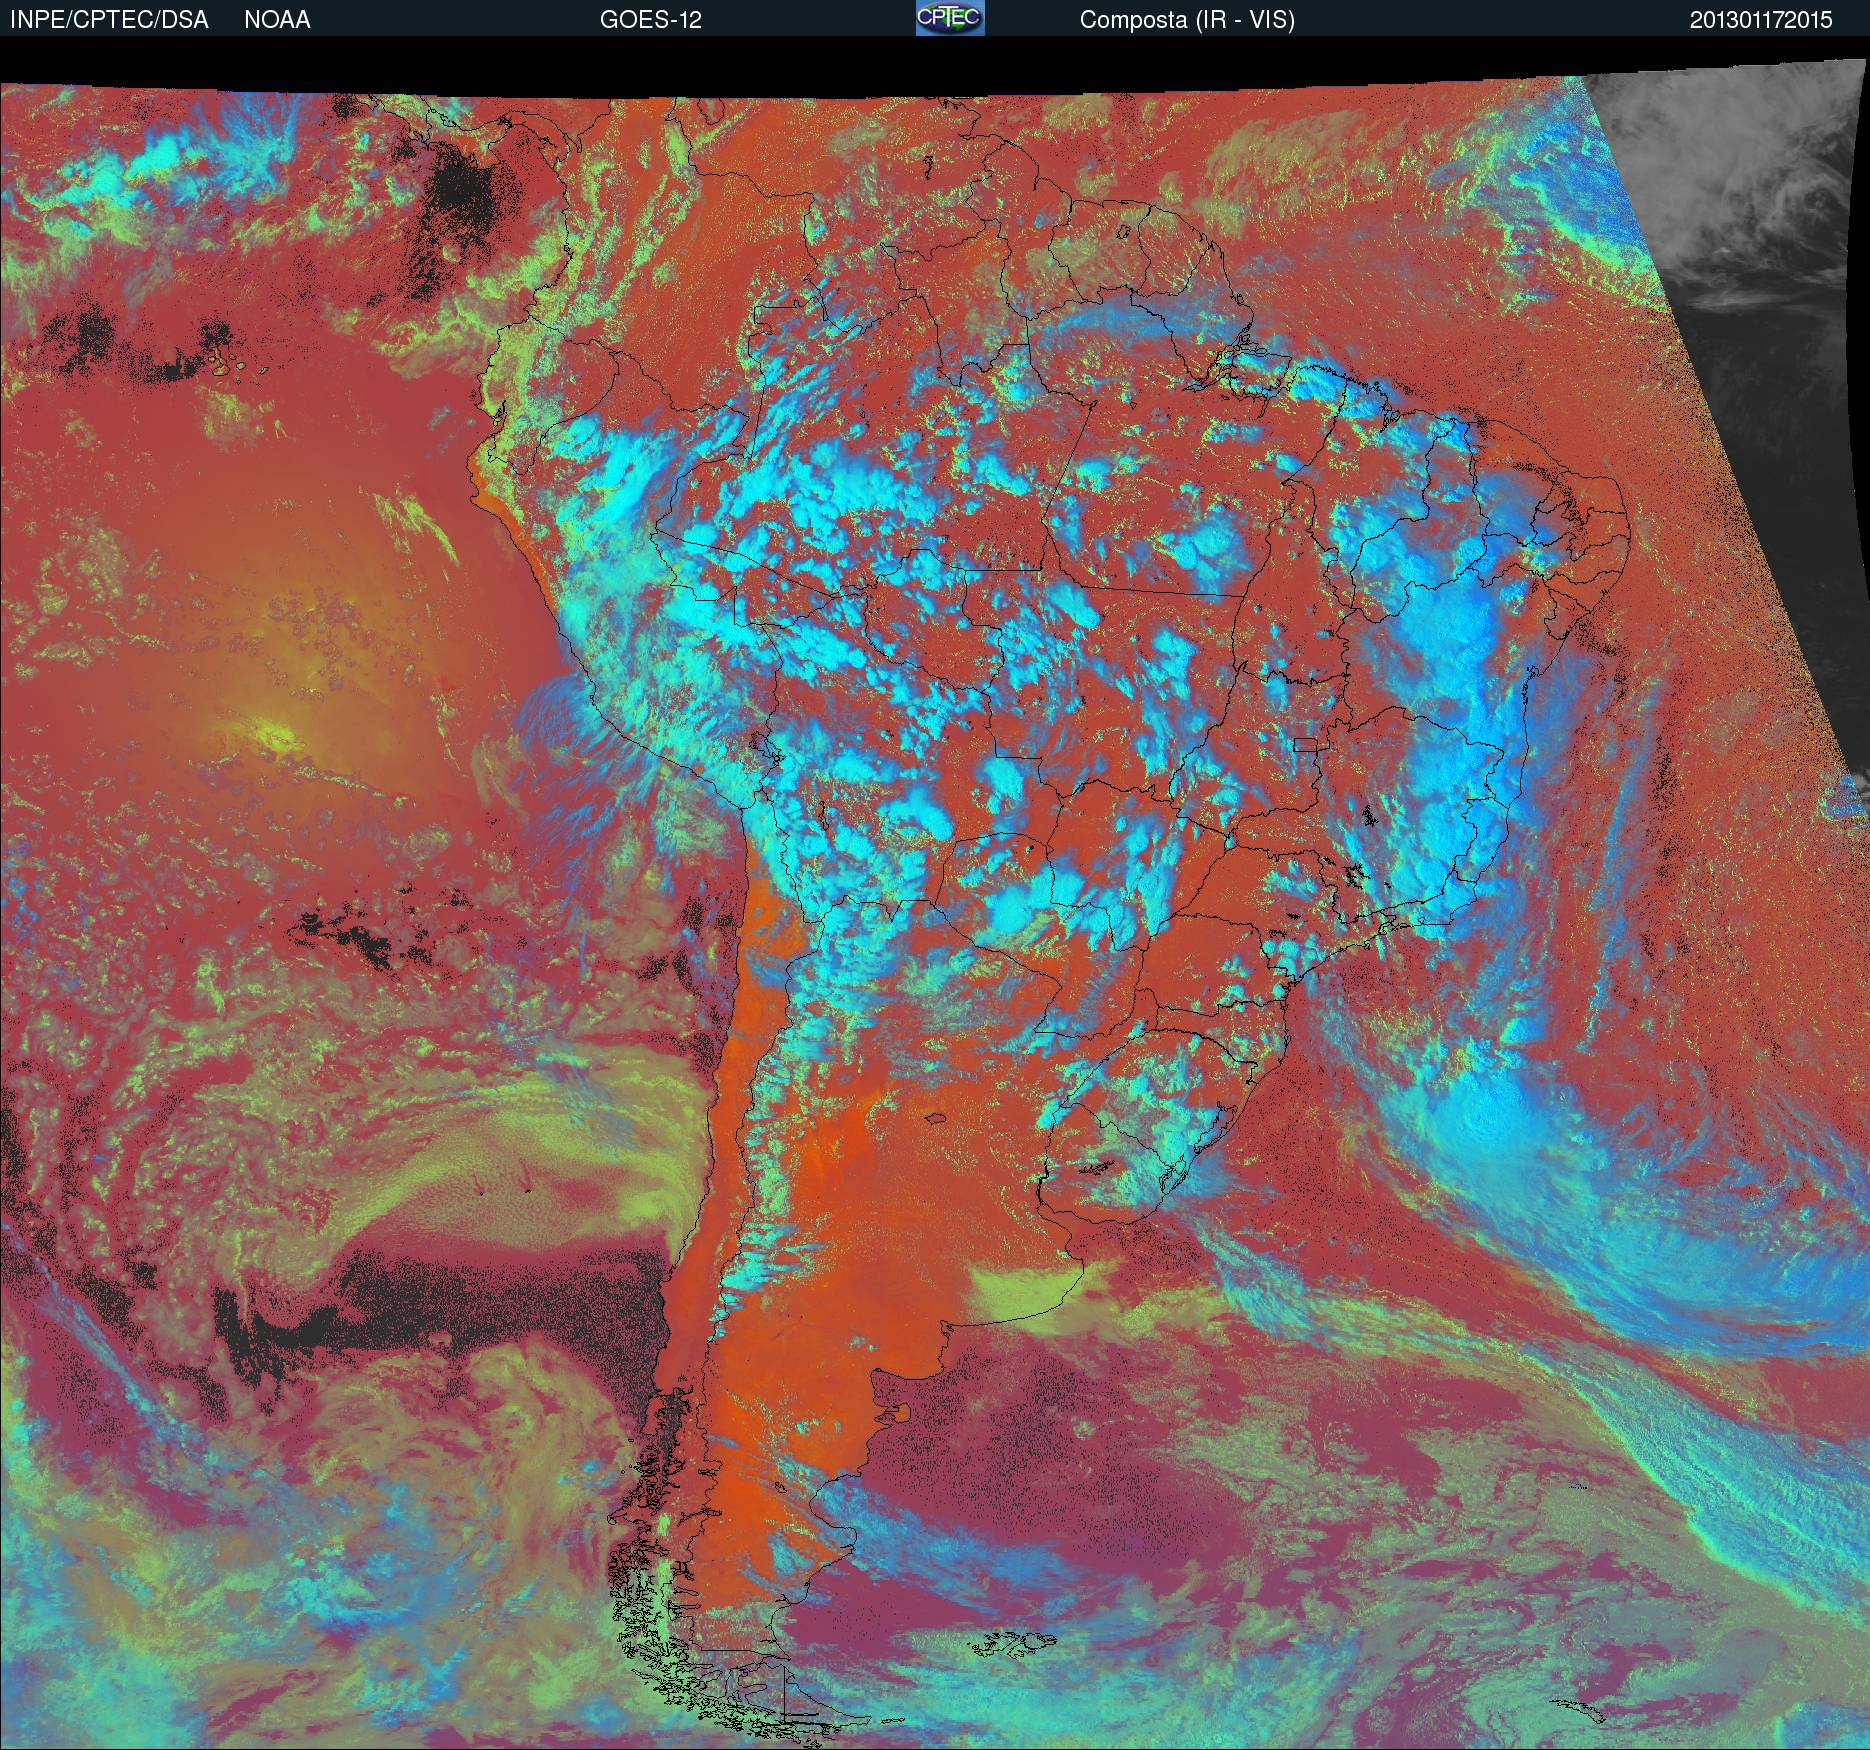Click the Composta (IR - VIS) title
The image size is (1870, 1750).
point(1187,20)
